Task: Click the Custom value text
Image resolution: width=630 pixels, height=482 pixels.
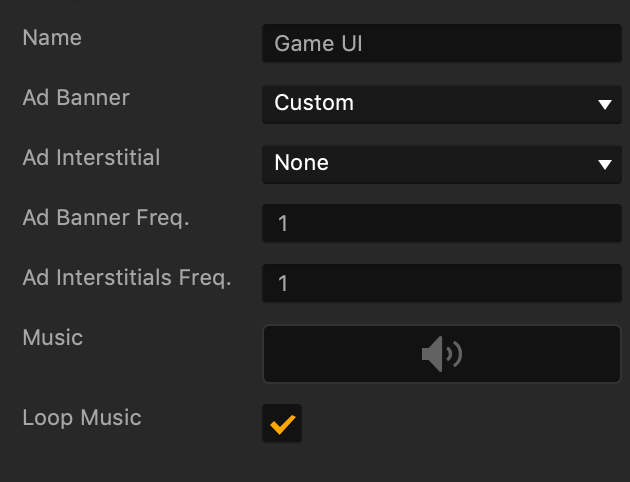Action: point(314,103)
